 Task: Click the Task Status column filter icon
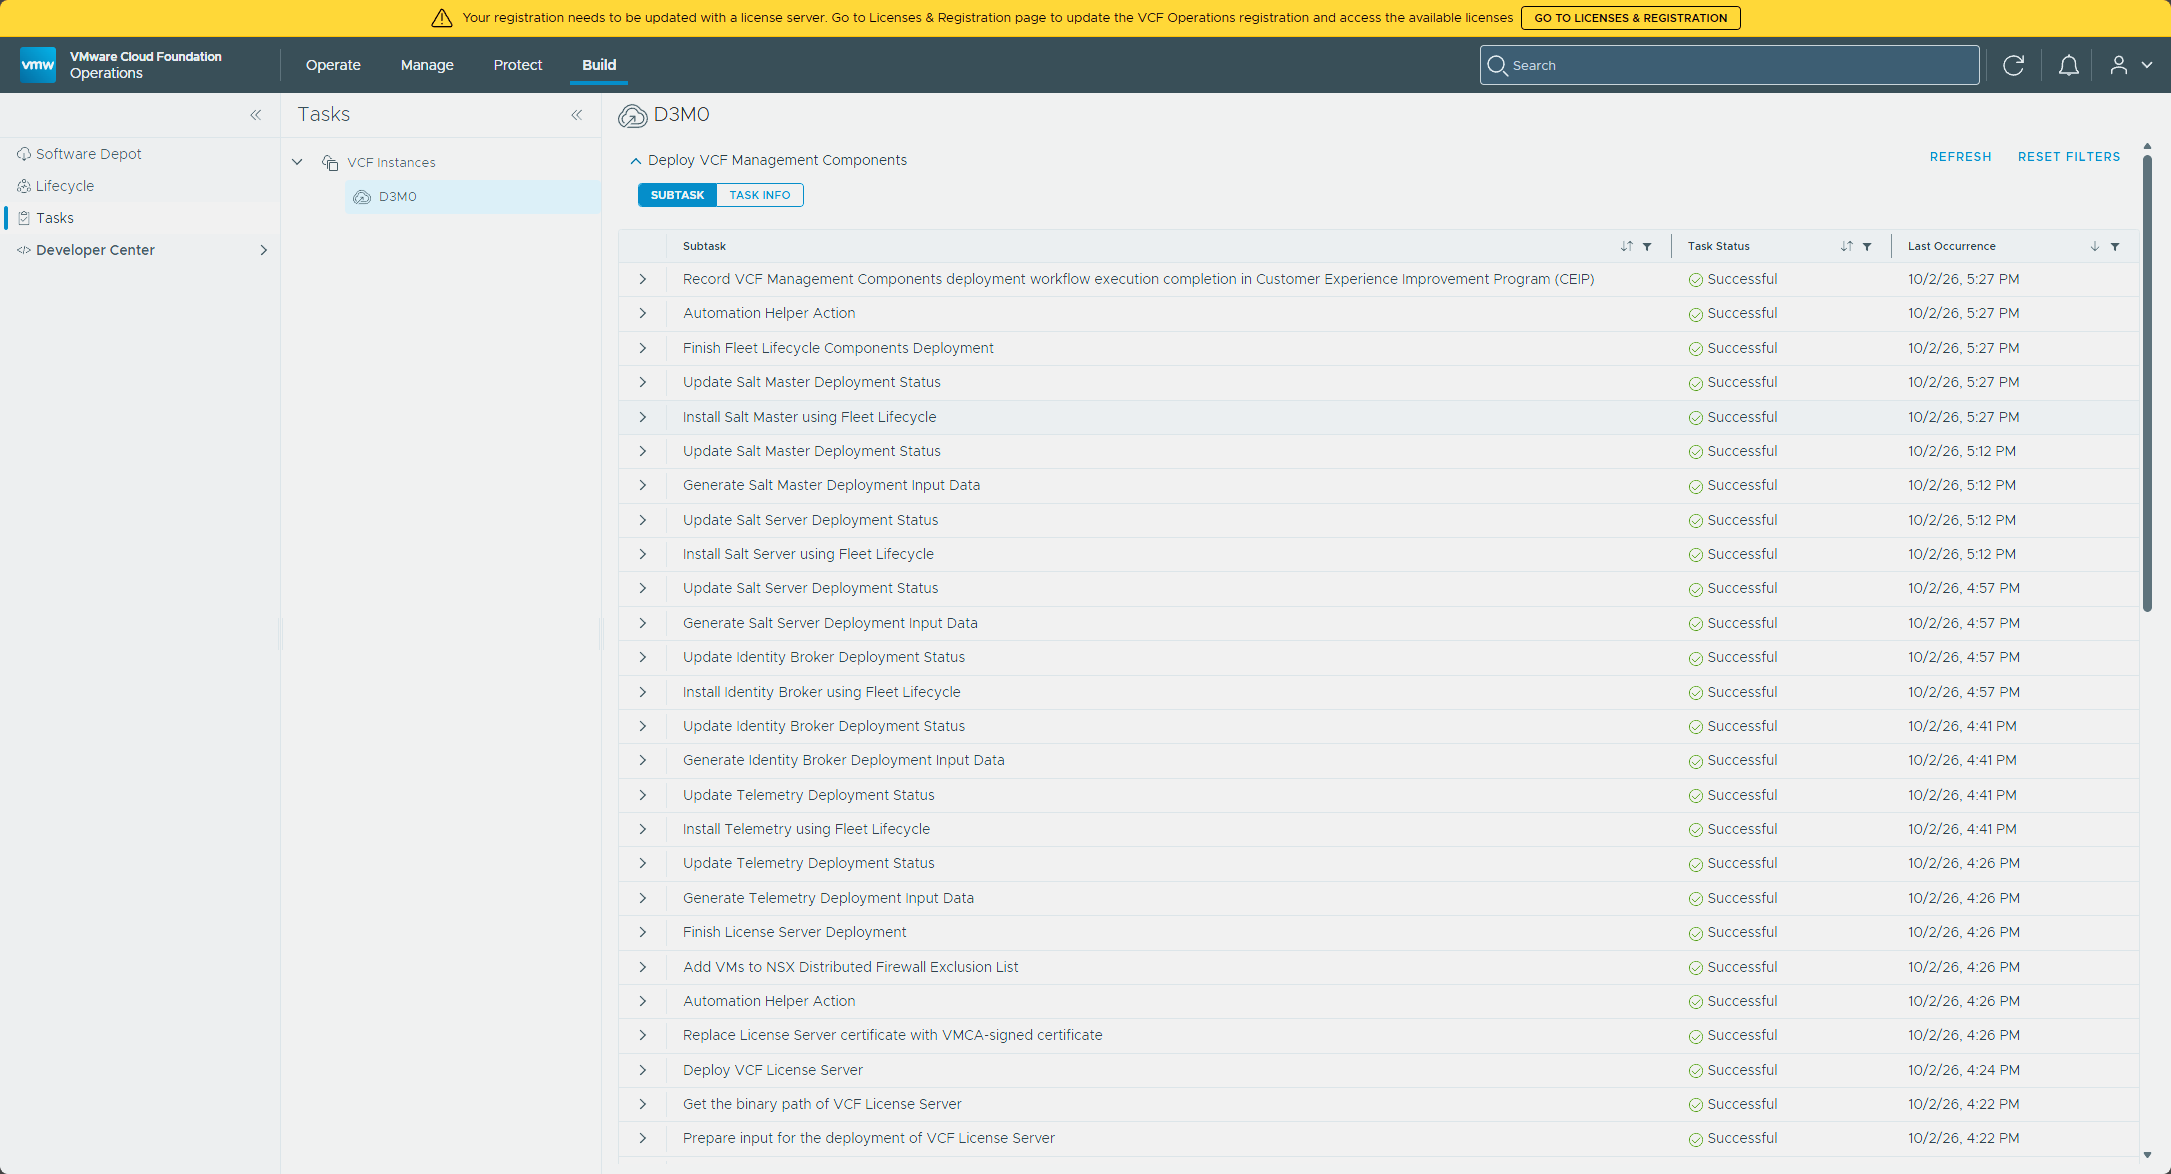pyautogui.click(x=1867, y=246)
